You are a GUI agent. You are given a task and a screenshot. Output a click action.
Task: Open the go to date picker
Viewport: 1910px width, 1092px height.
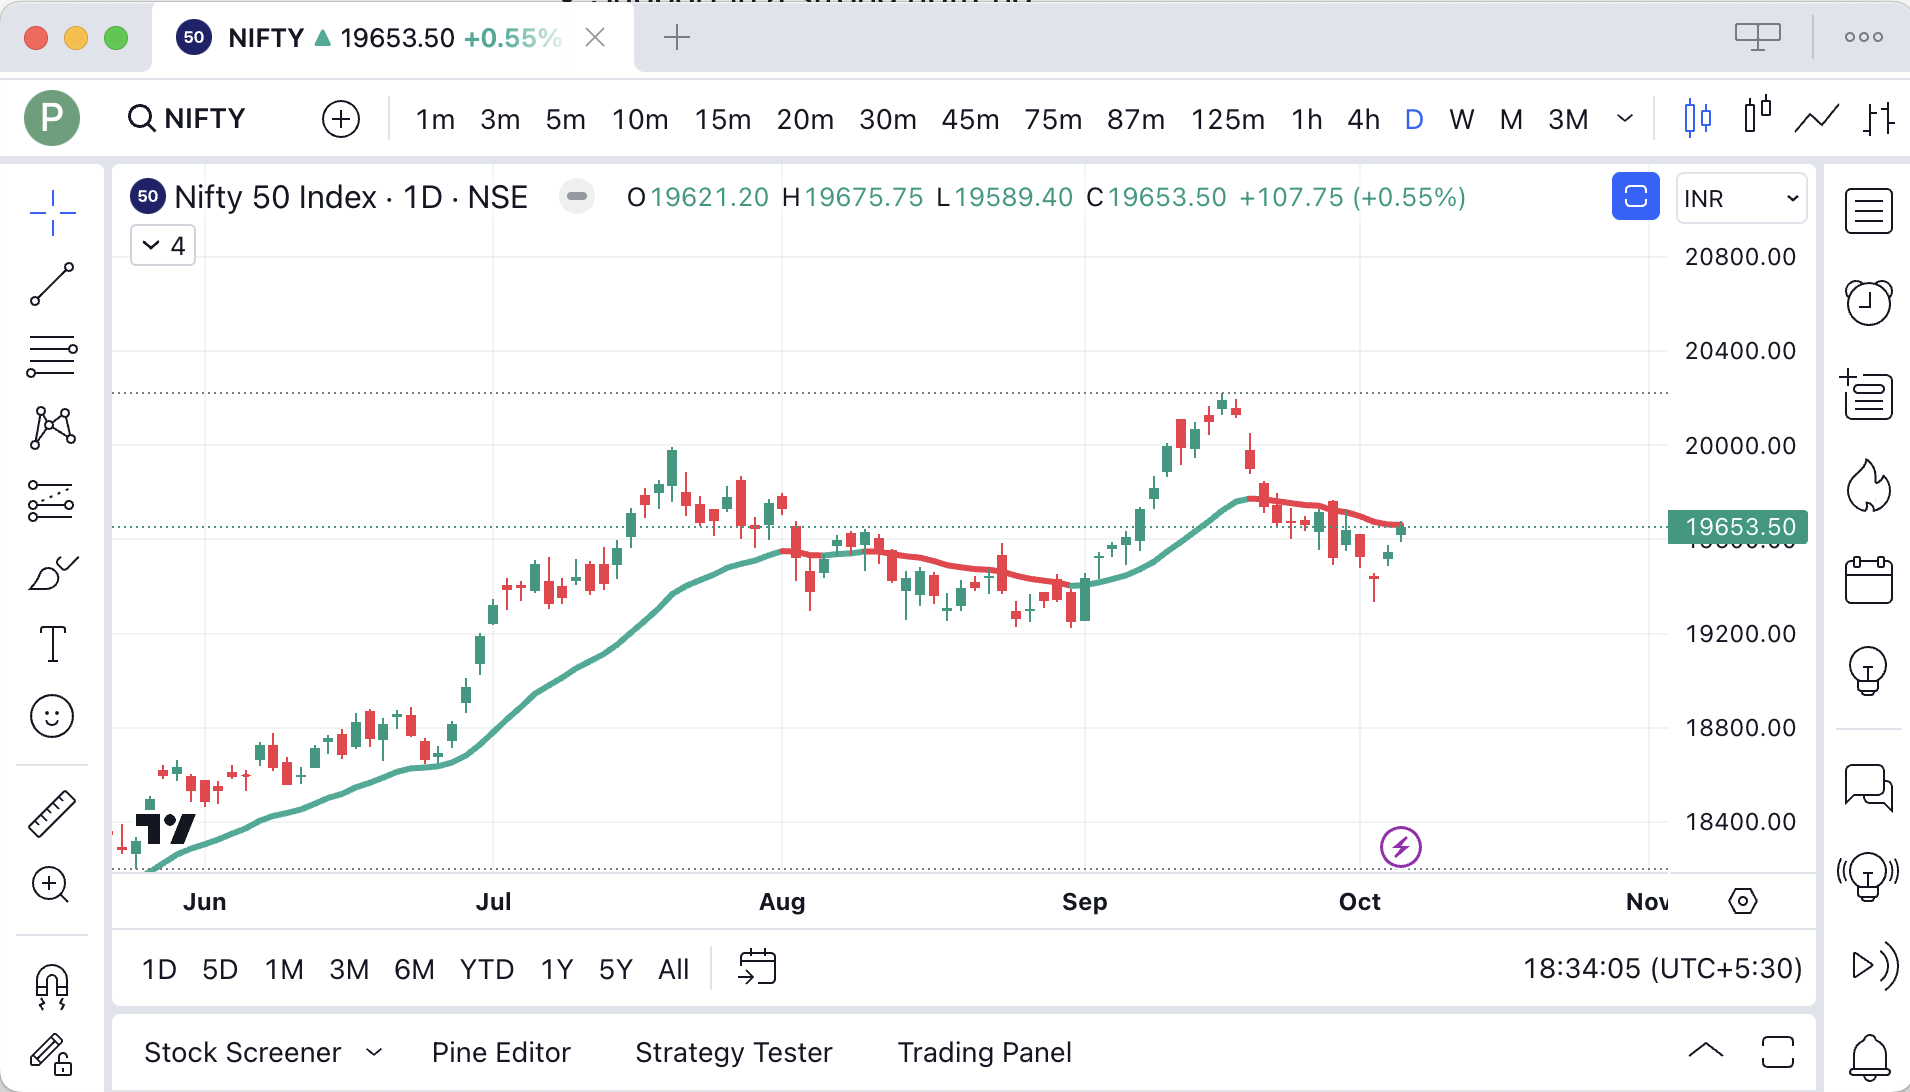click(x=757, y=968)
